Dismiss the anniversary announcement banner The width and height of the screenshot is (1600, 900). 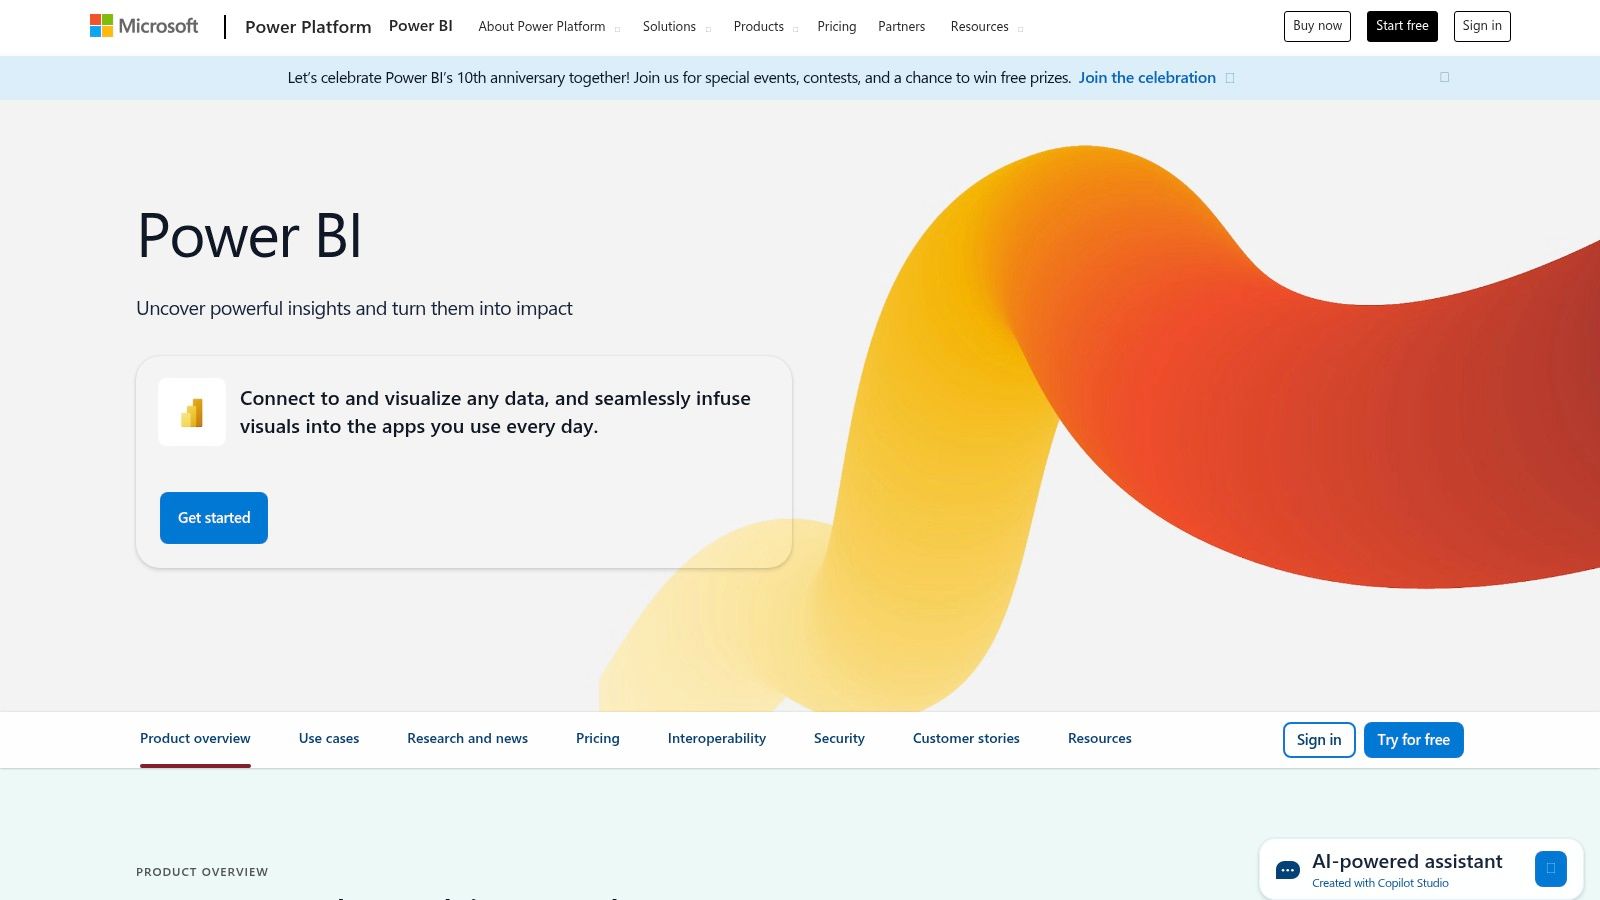[x=1444, y=77]
